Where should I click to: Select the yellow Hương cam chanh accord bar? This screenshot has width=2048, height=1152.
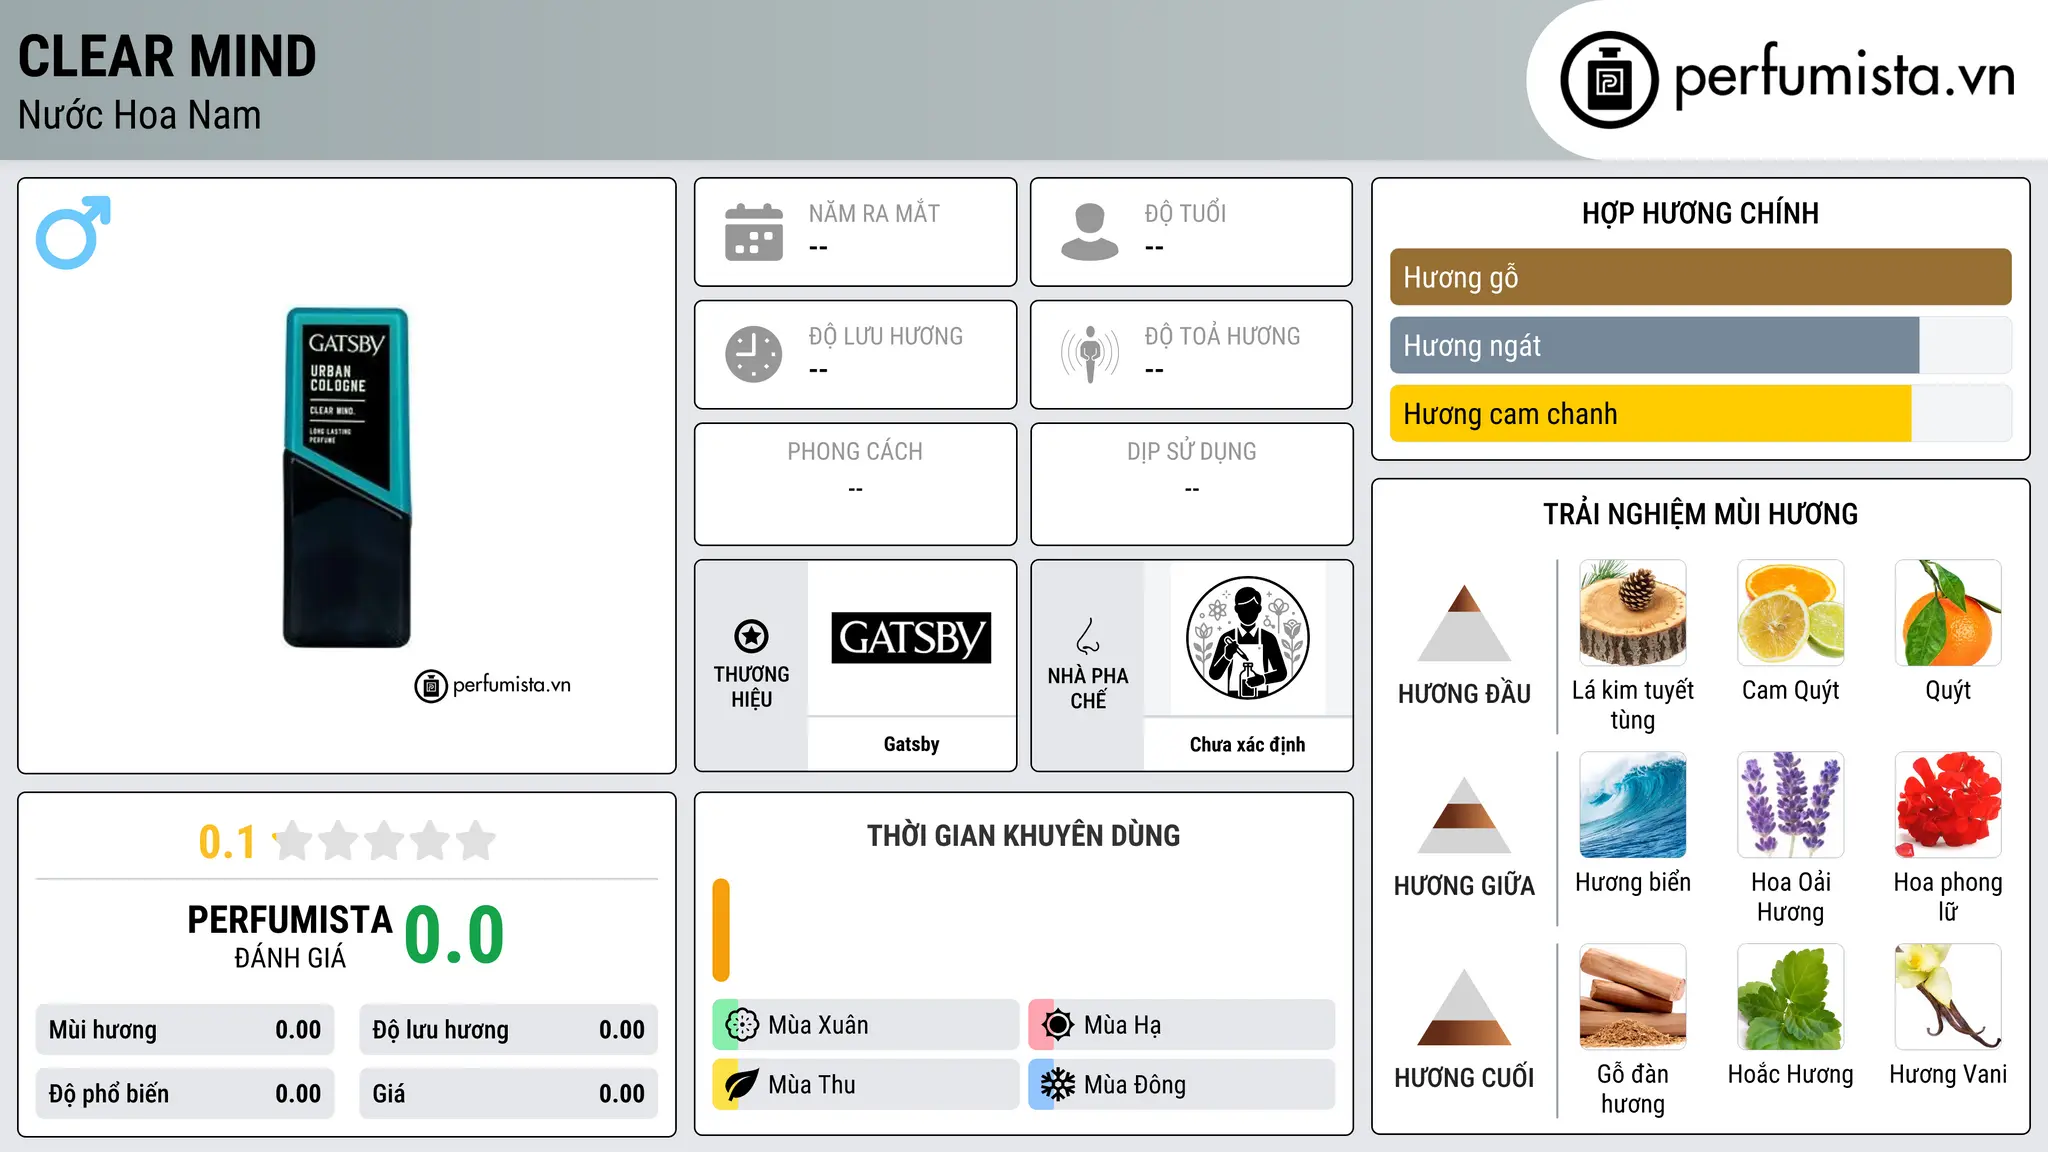pyautogui.click(x=1650, y=413)
